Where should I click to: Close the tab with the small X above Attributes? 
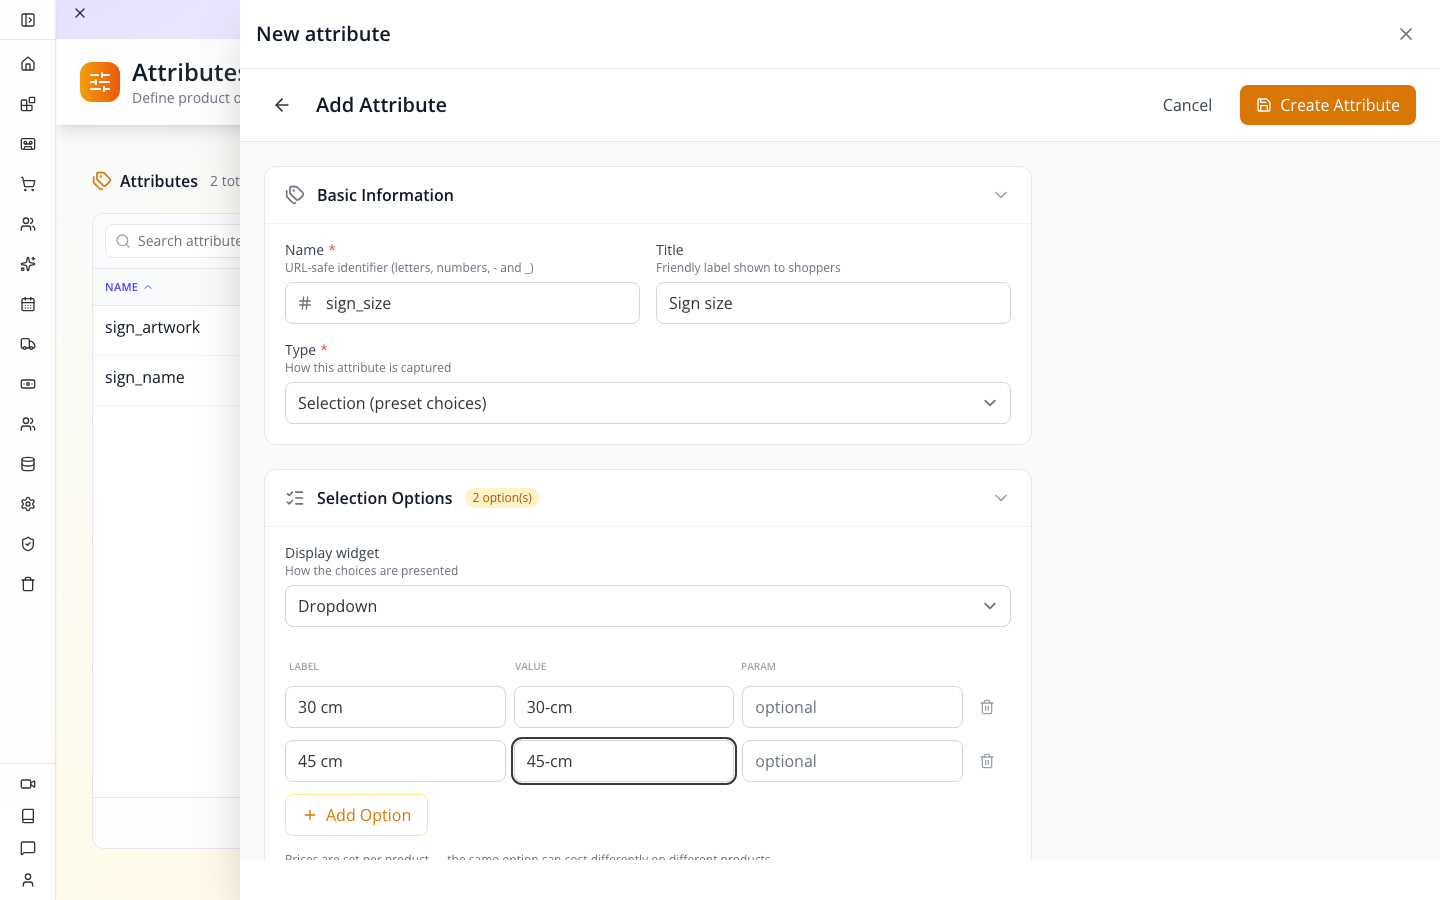click(x=80, y=13)
